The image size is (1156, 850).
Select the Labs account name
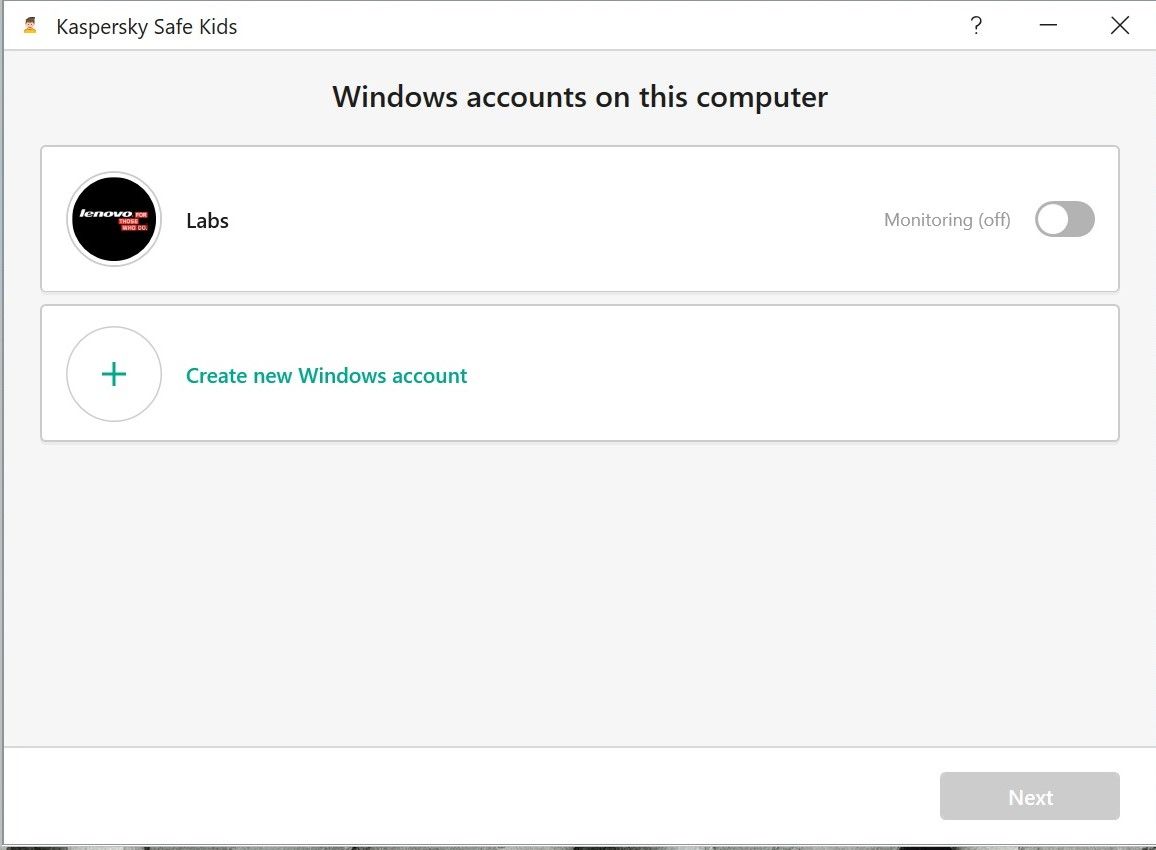pyautogui.click(x=207, y=220)
